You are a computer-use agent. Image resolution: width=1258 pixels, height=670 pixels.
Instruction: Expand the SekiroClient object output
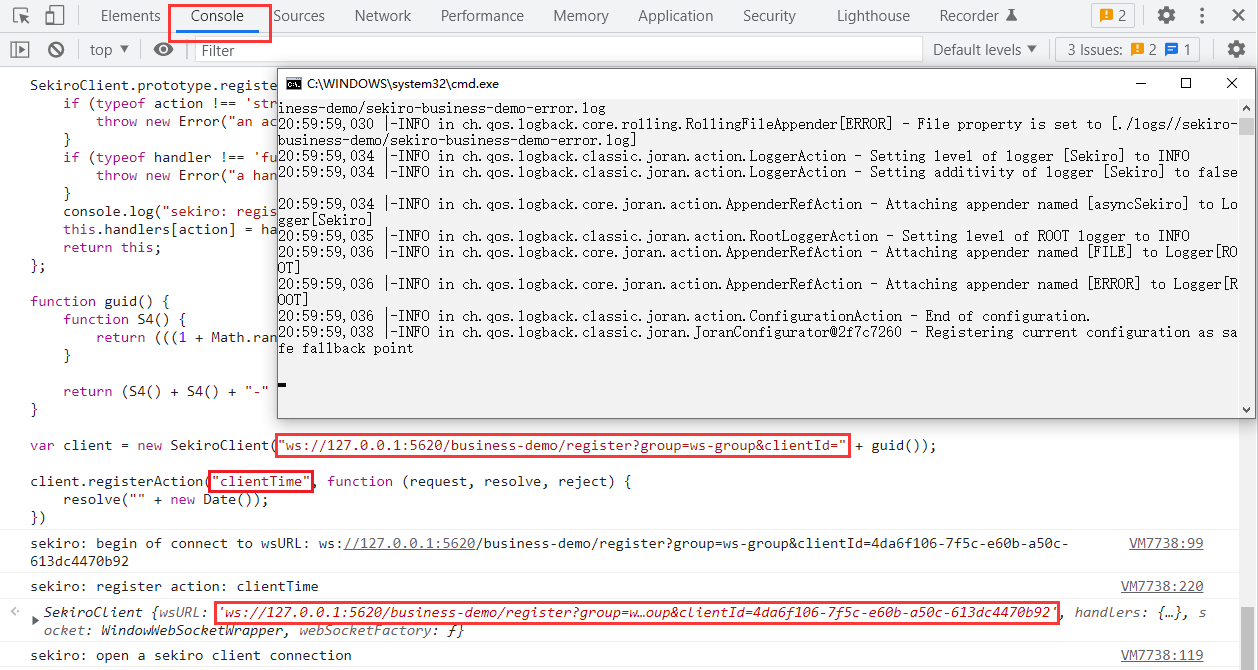(x=36, y=621)
